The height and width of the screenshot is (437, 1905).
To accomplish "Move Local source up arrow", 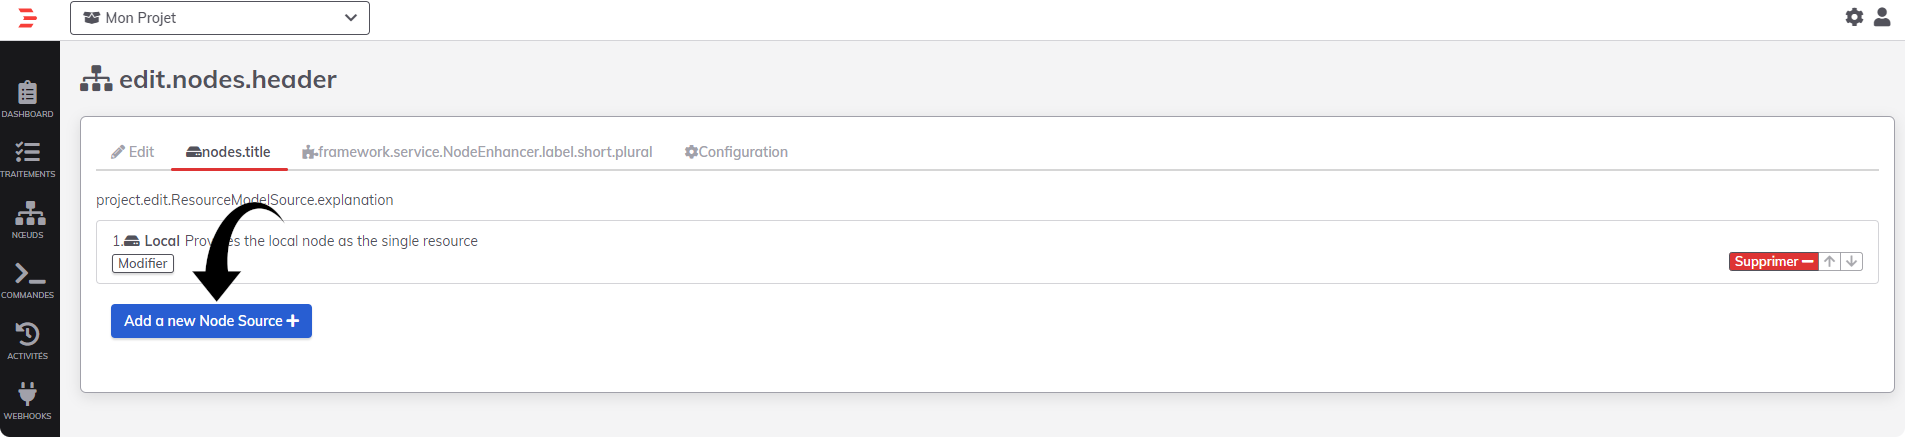I will pyautogui.click(x=1829, y=262).
